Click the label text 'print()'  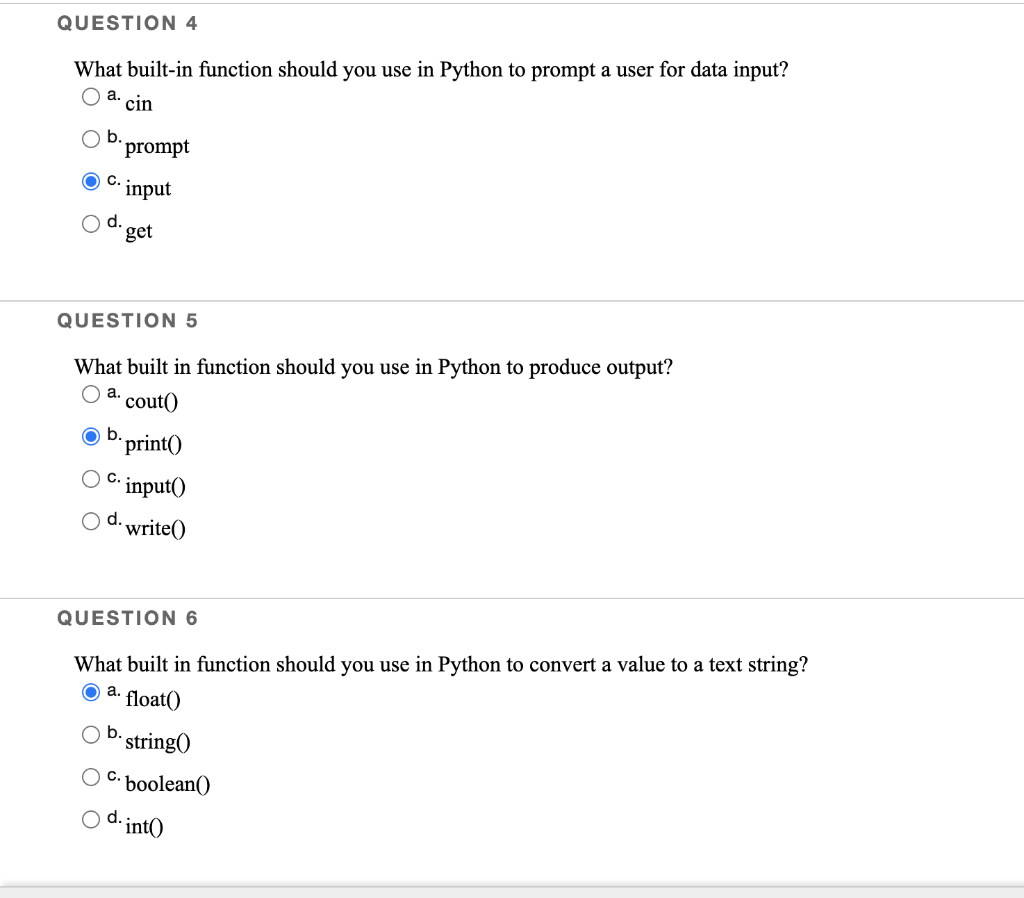click(x=152, y=444)
